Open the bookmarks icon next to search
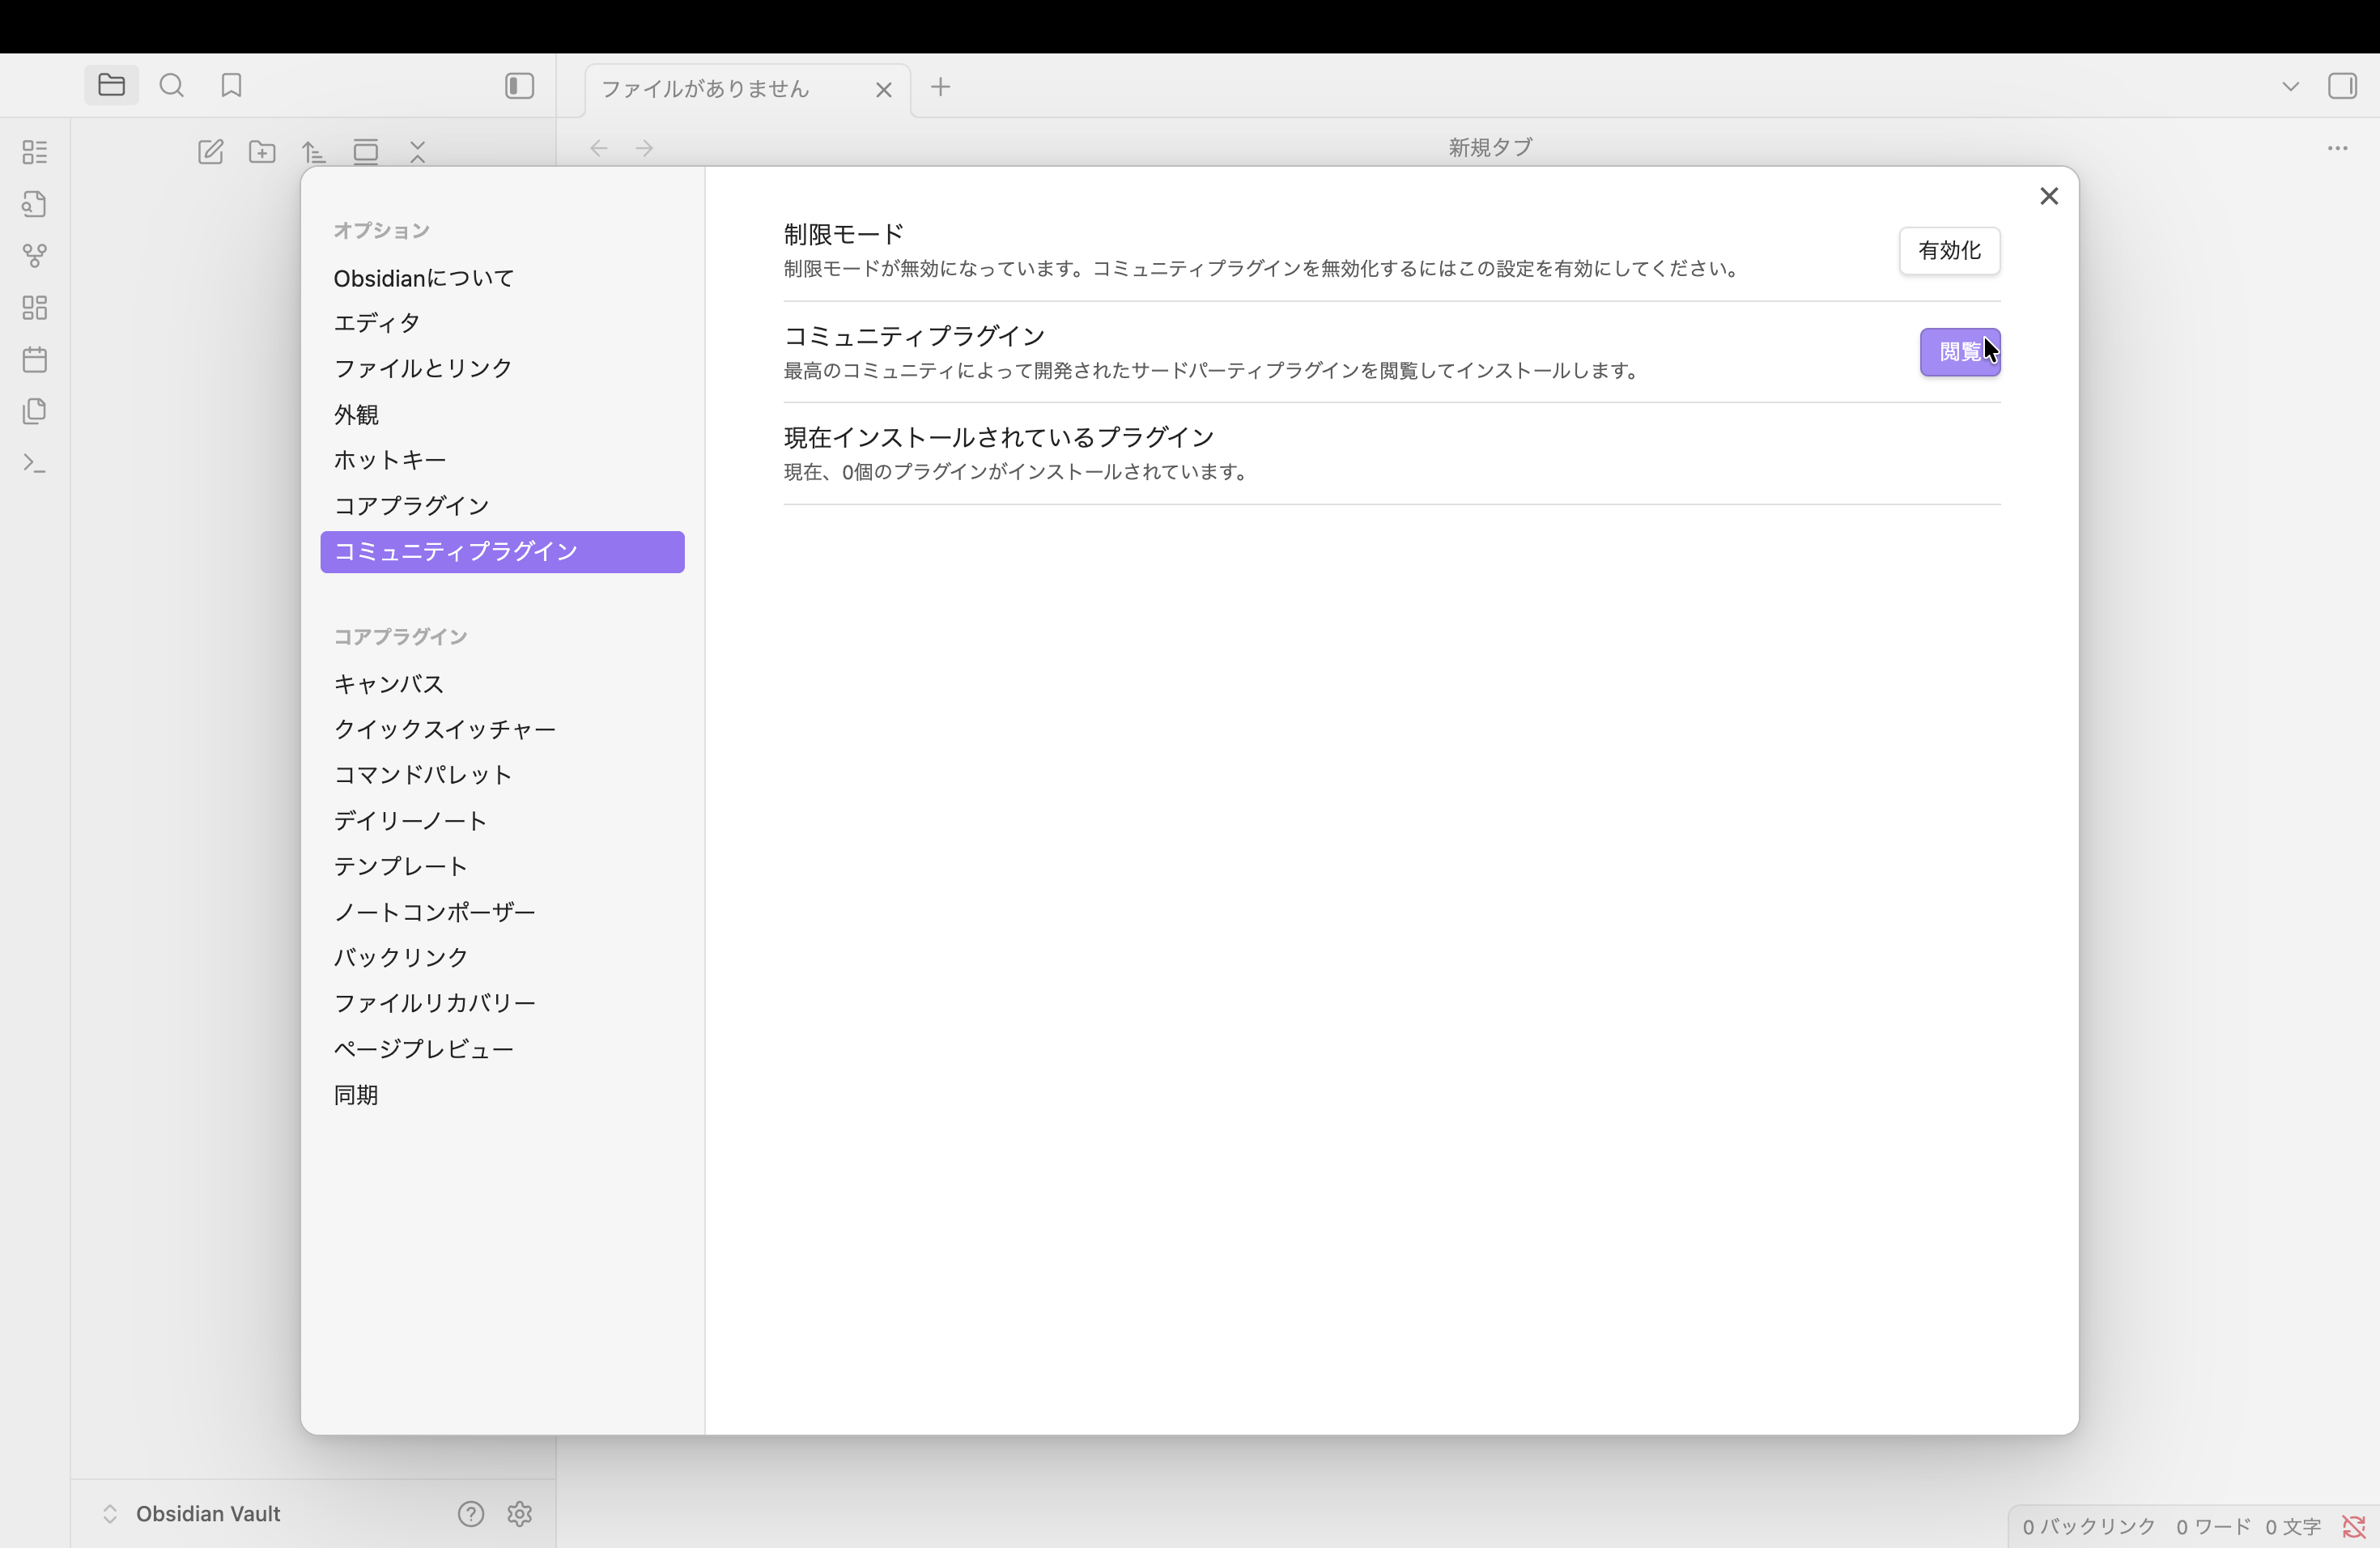Viewport: 2380px width, 1548px height. (x=230, y=86)
